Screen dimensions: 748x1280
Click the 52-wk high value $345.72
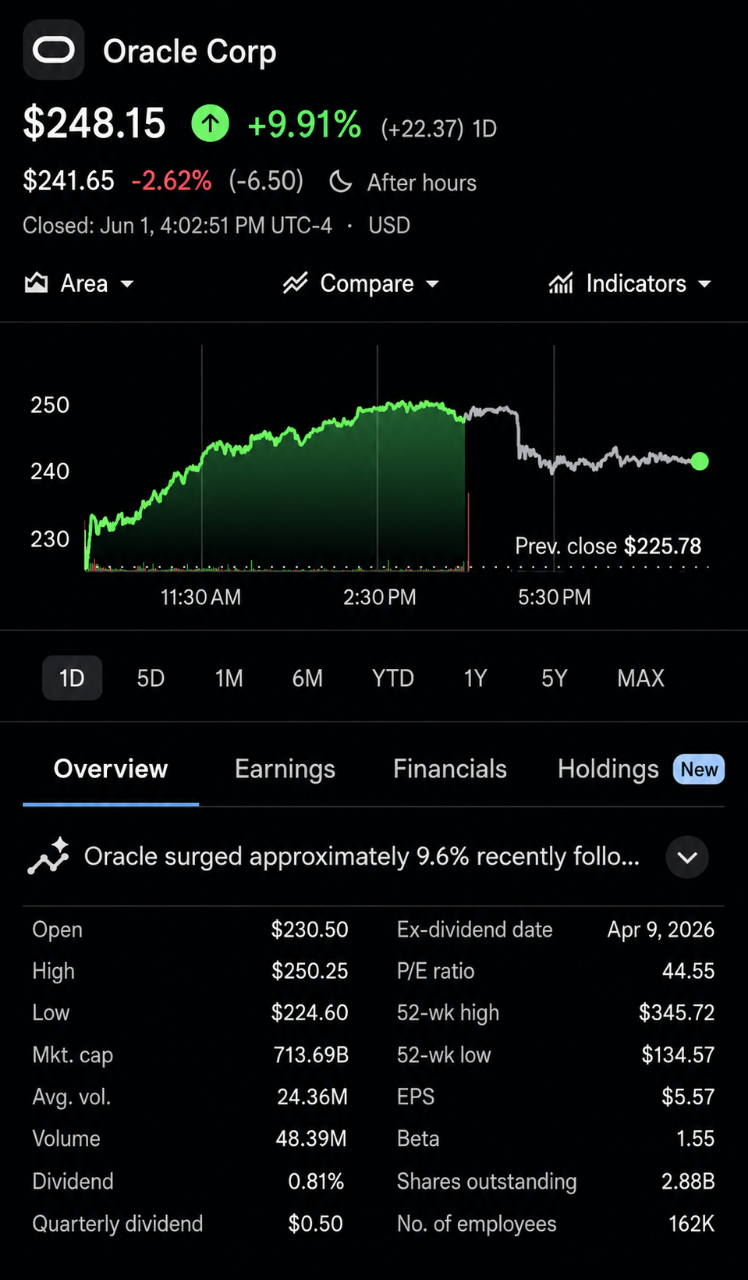[x=677, y=1013]
